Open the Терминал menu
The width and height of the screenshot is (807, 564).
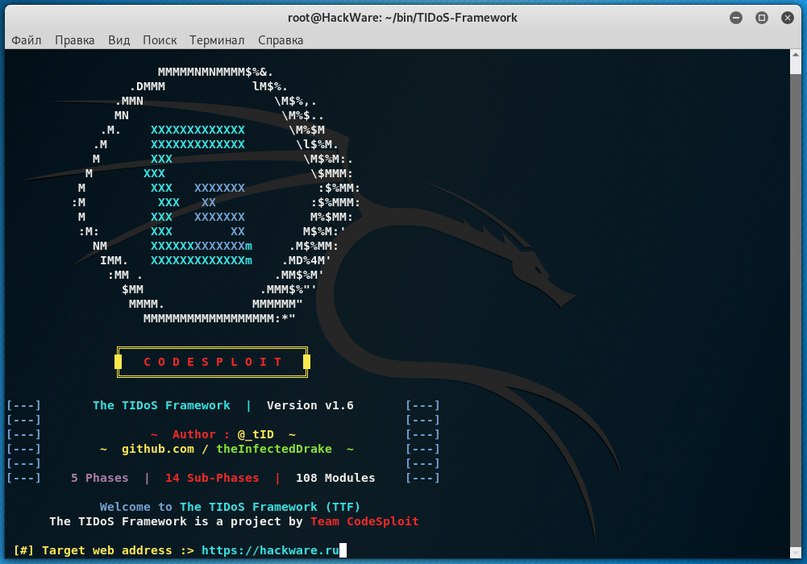[217, 40]
